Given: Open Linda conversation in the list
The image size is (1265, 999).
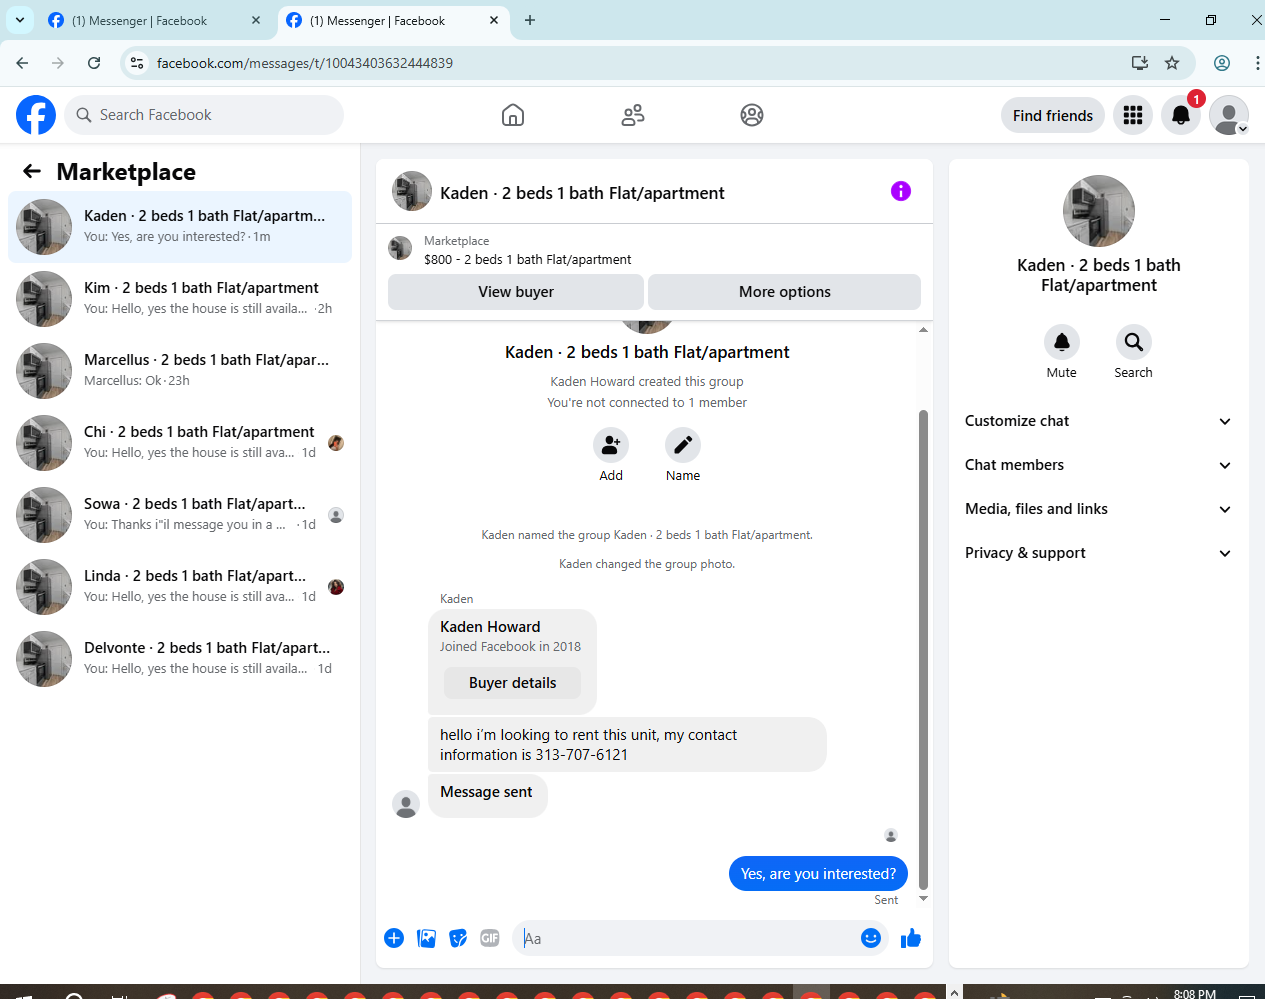Looking at the screenshot, I should (180, 587).
